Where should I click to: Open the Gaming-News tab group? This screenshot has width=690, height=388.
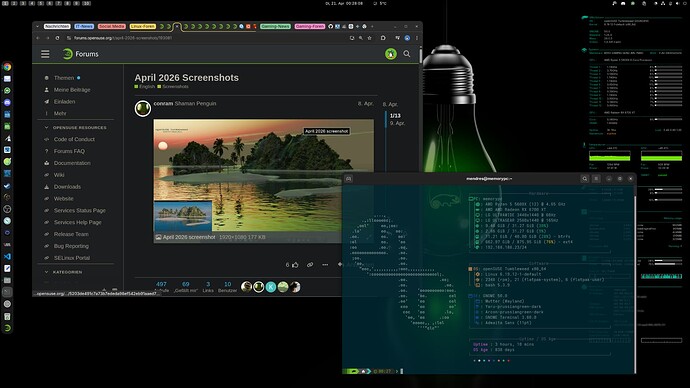275,26
